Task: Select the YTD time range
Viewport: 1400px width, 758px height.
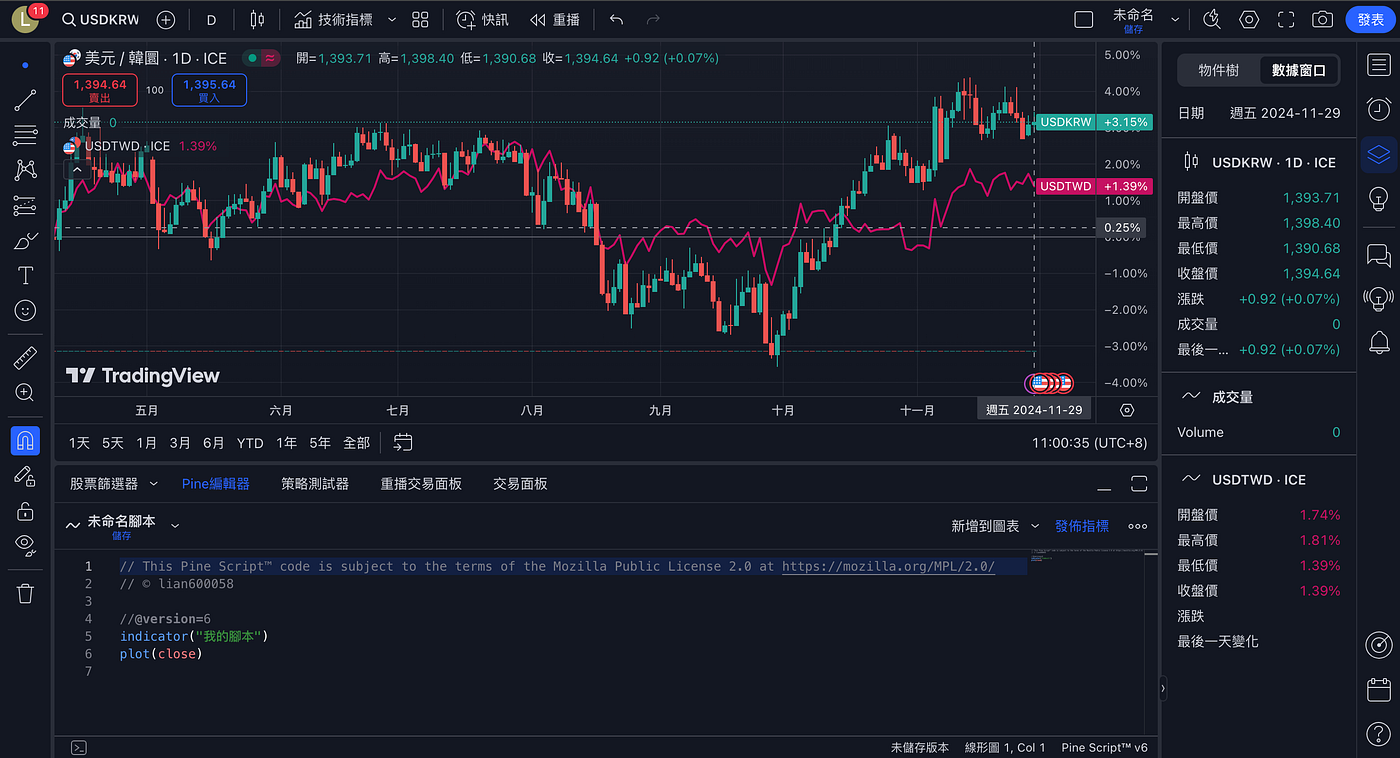Action: 250,443
